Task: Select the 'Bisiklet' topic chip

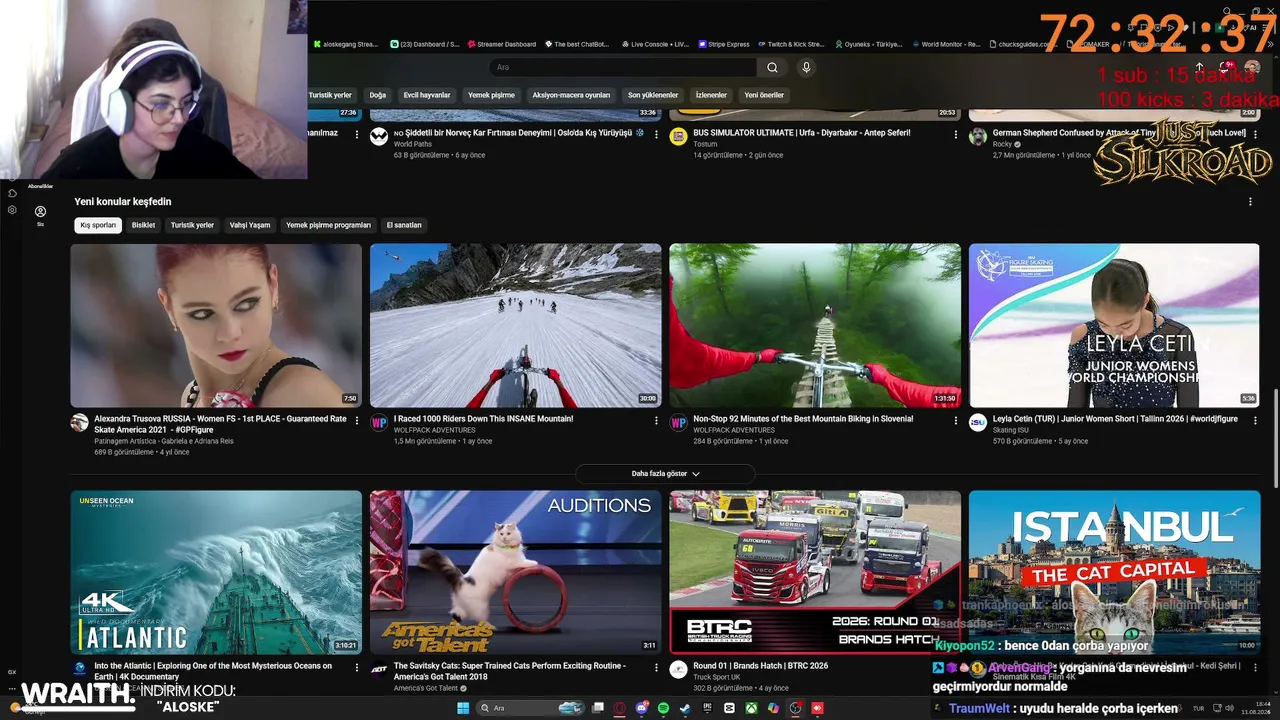Action: click(x=144, y=225)
